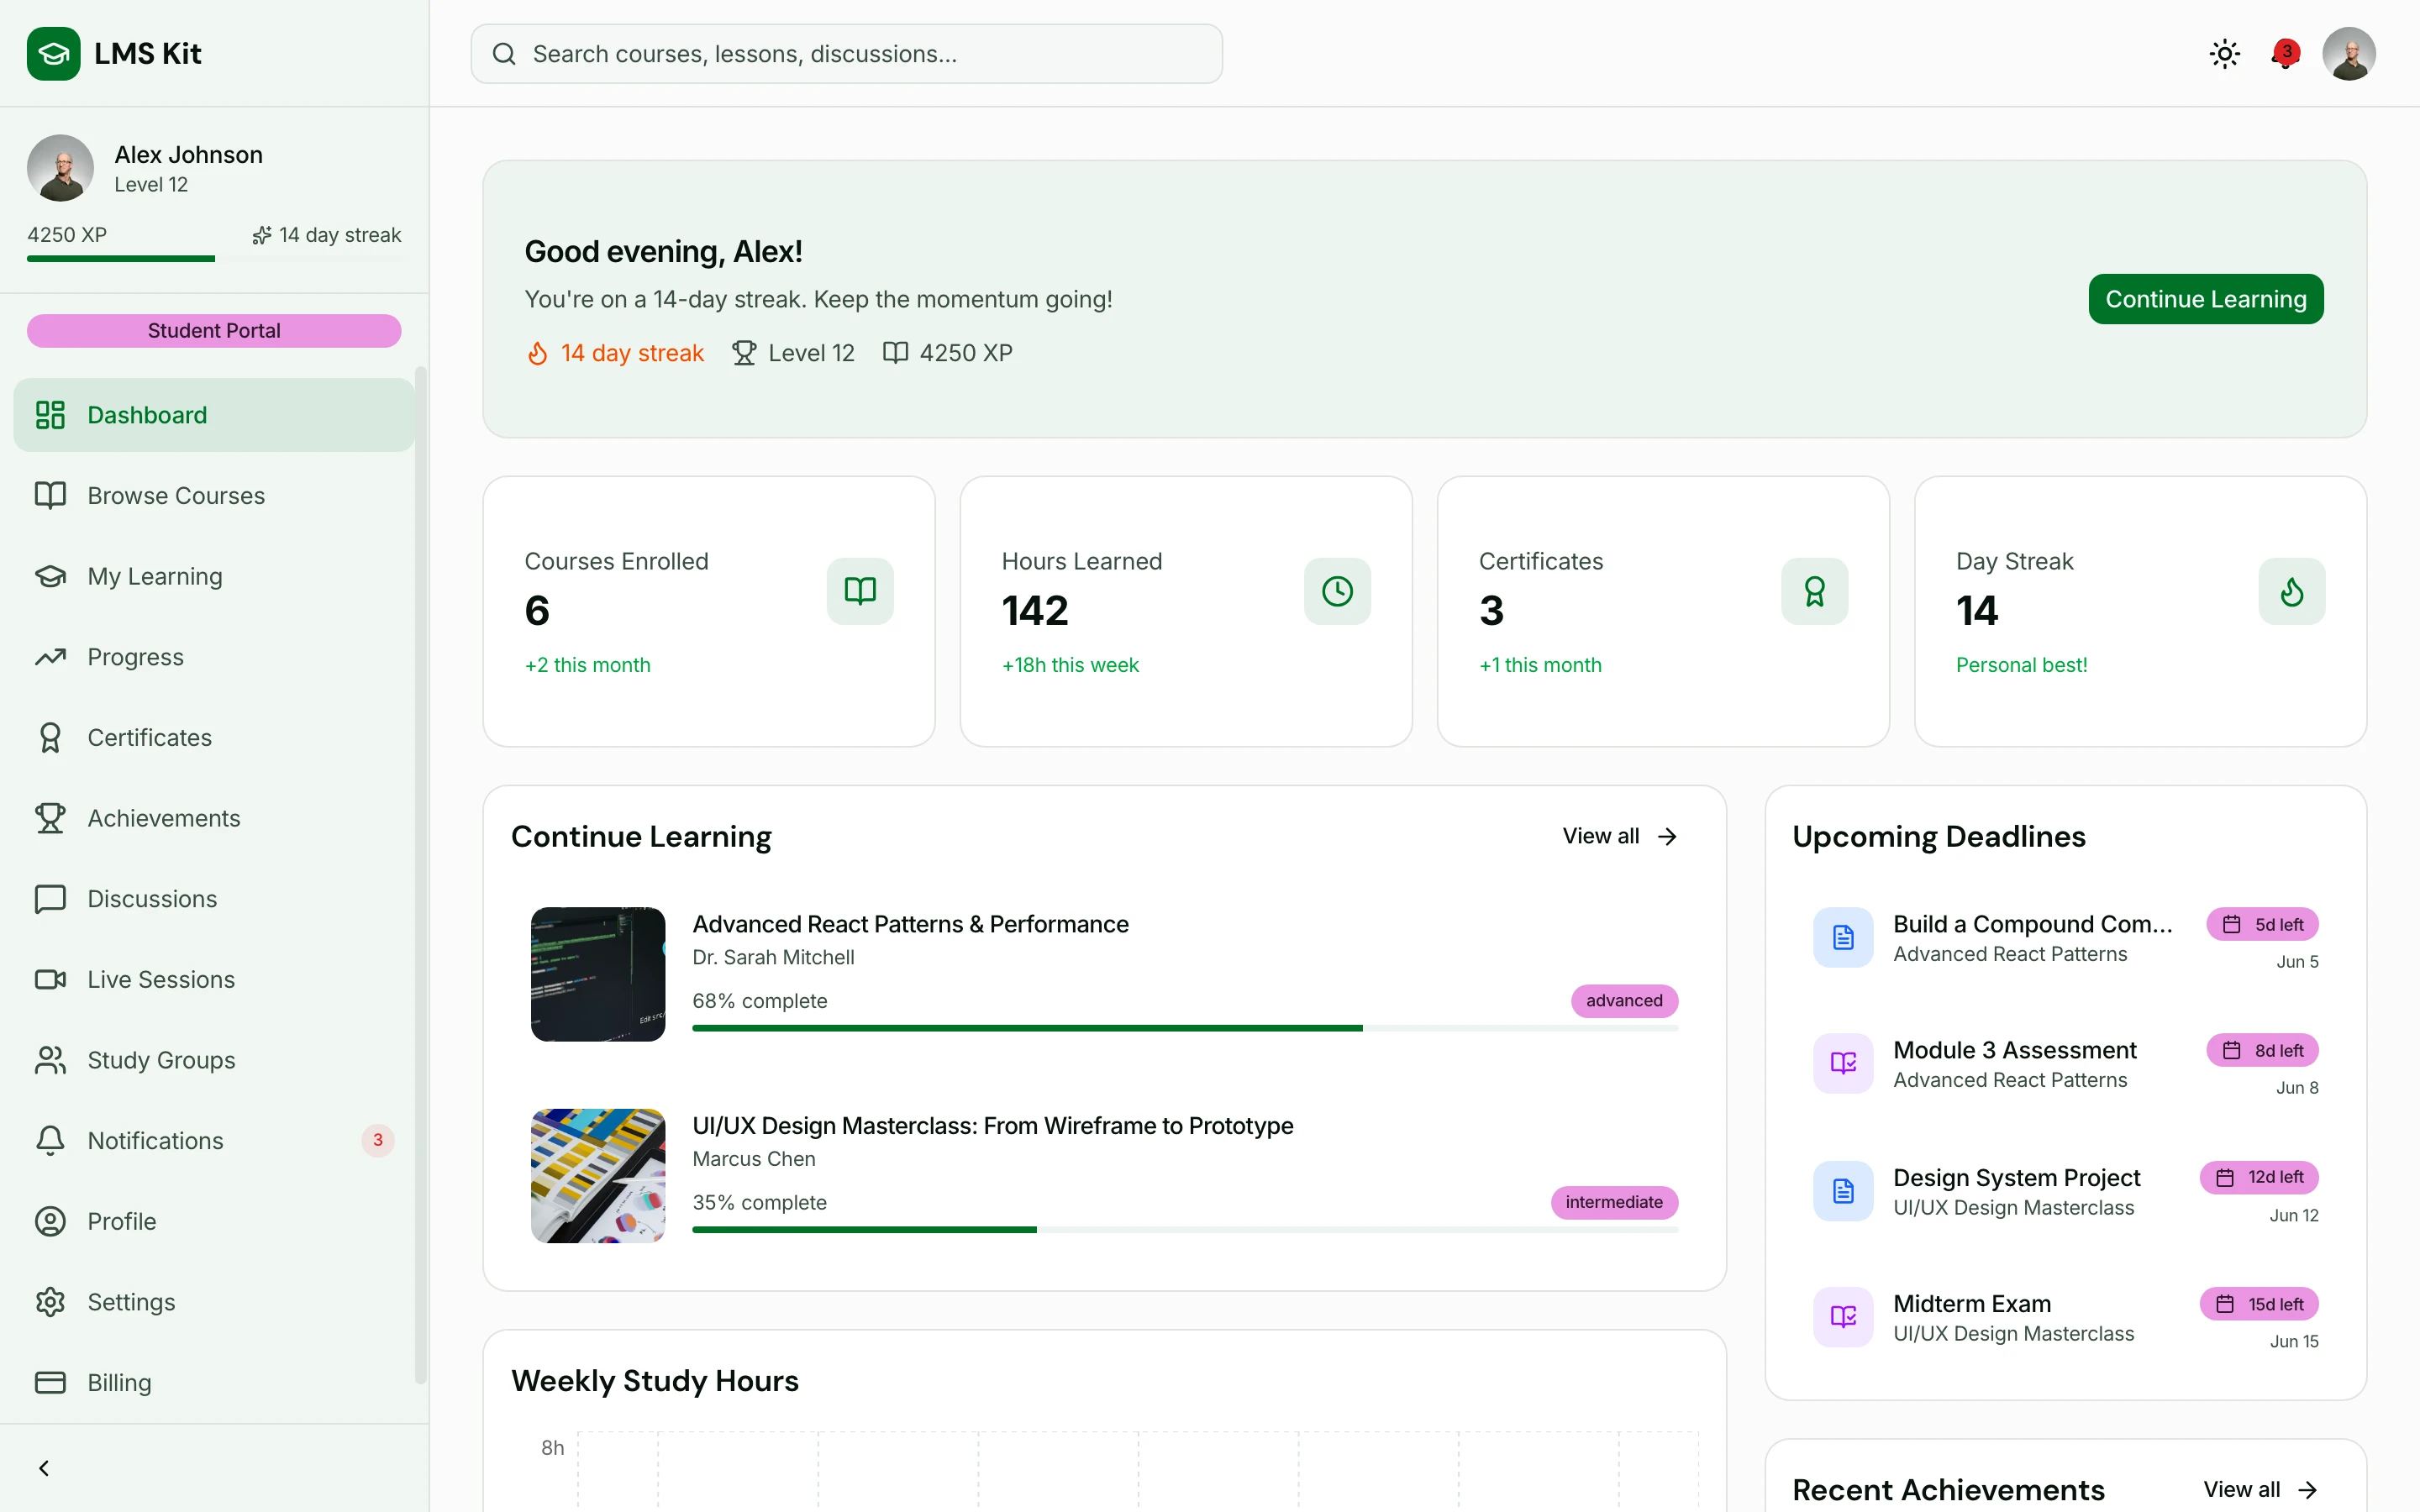Click the Profile user-circle icon
Viewport: 2420px width, 1512px height.
[x=50, y=1222]
